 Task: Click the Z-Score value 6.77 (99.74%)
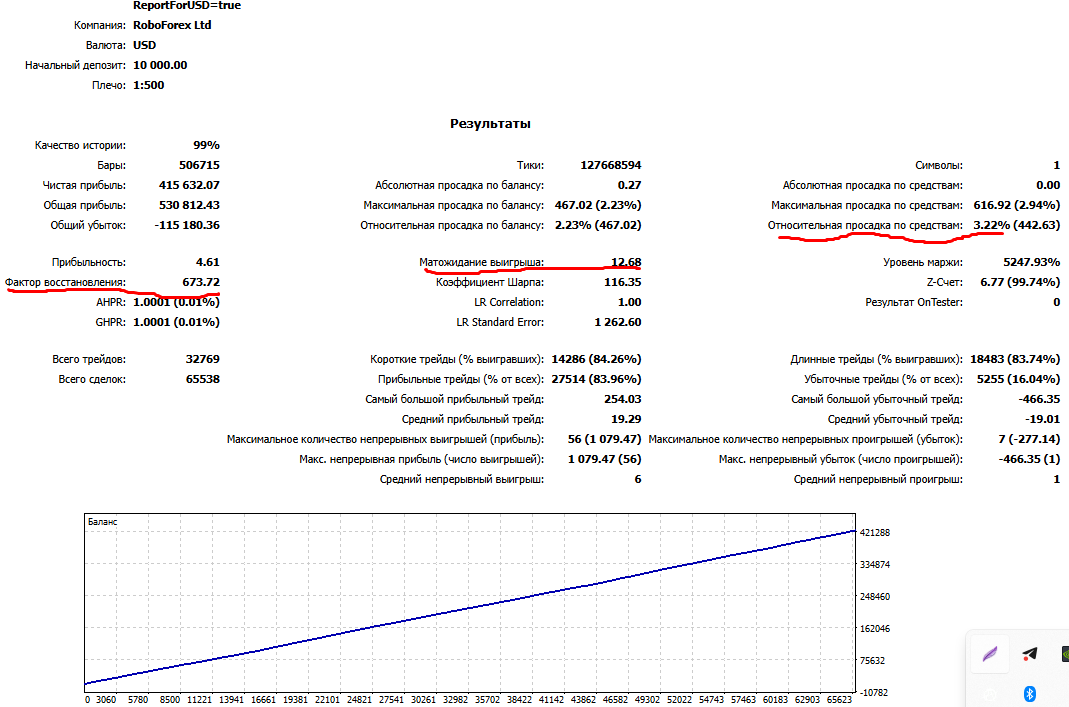point(1021,282)
